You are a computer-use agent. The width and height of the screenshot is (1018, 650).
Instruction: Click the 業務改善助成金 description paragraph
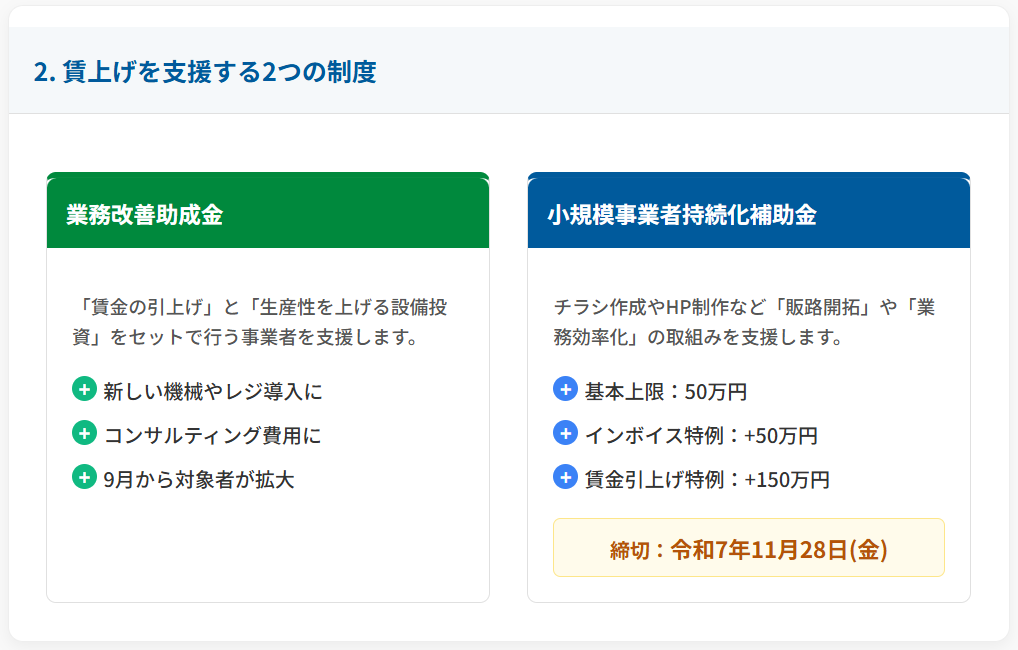(x=266, y=321)
